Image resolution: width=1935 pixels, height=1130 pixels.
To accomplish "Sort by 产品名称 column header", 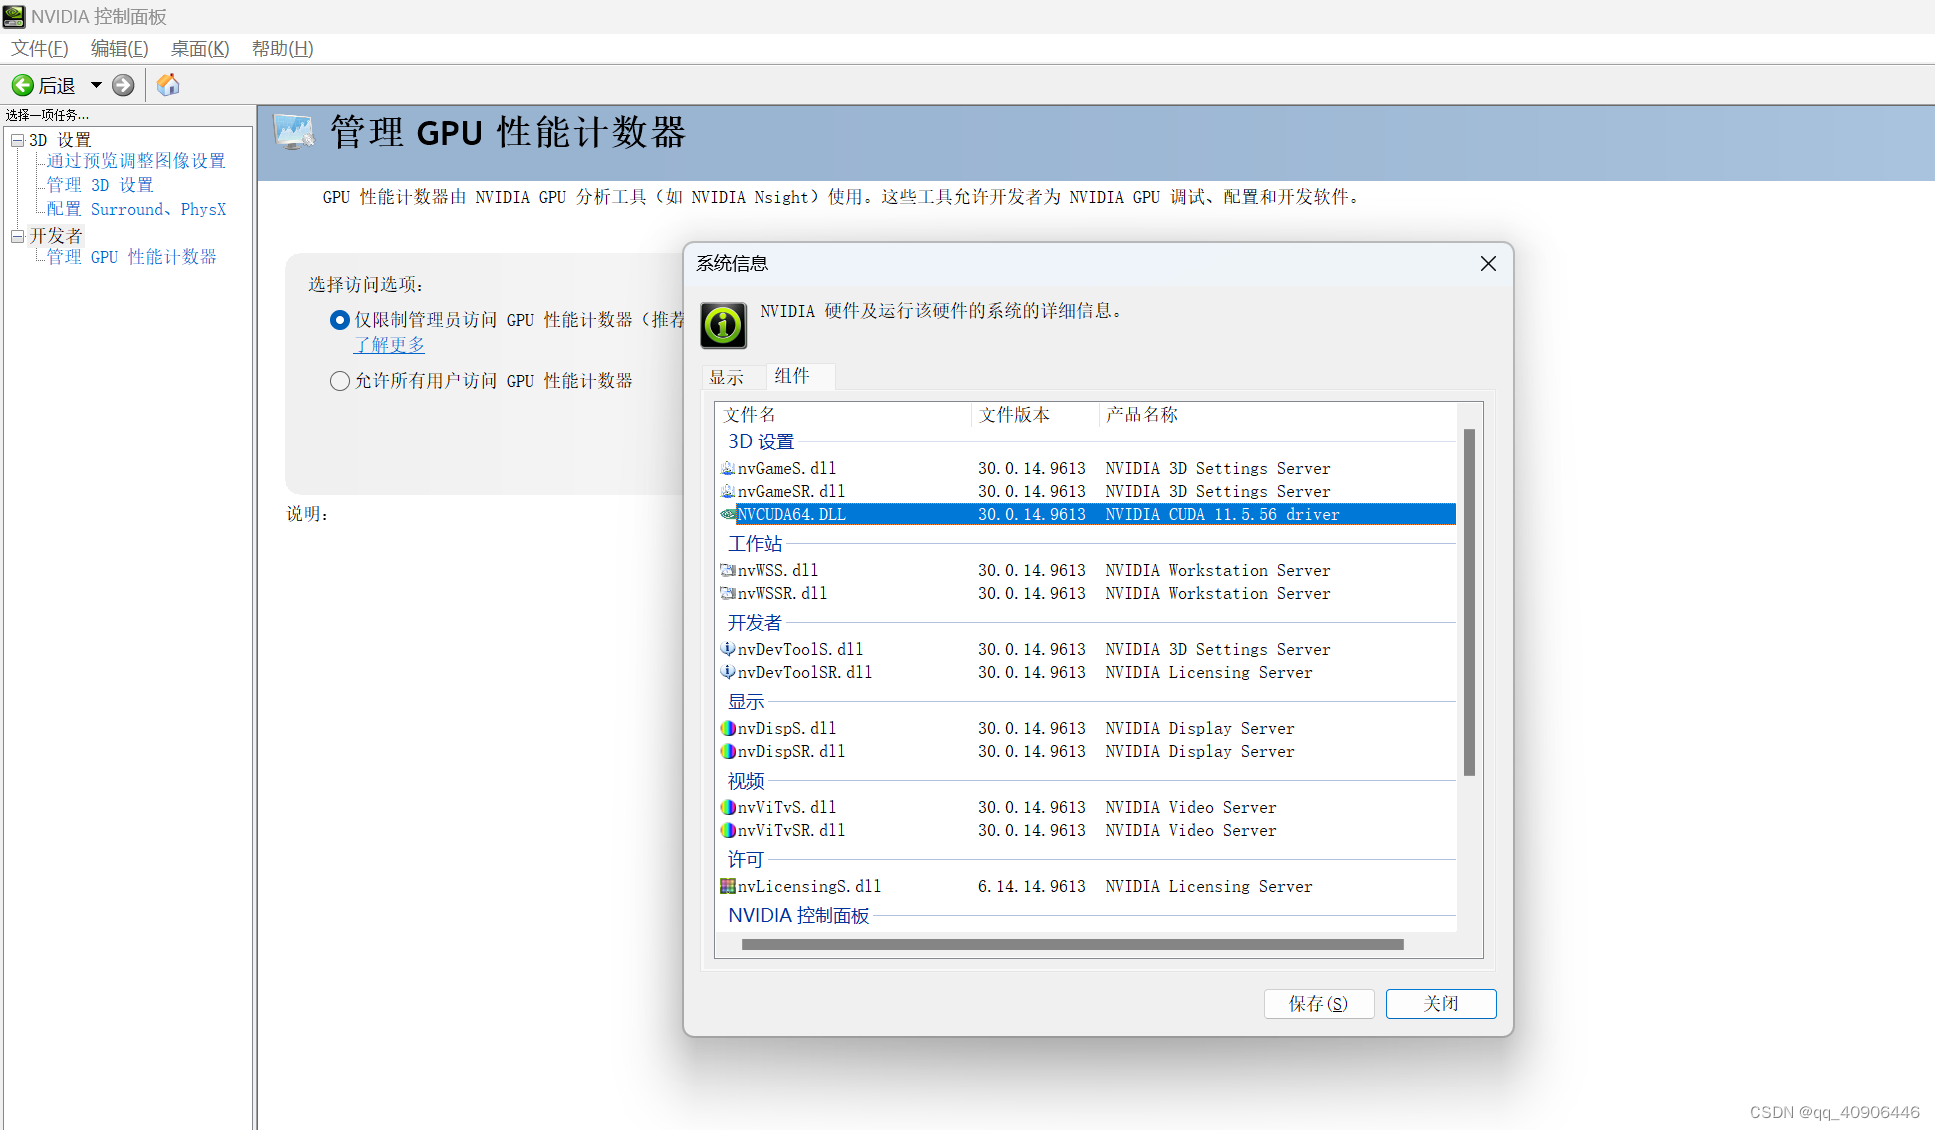I will [x=1278, y=415].
